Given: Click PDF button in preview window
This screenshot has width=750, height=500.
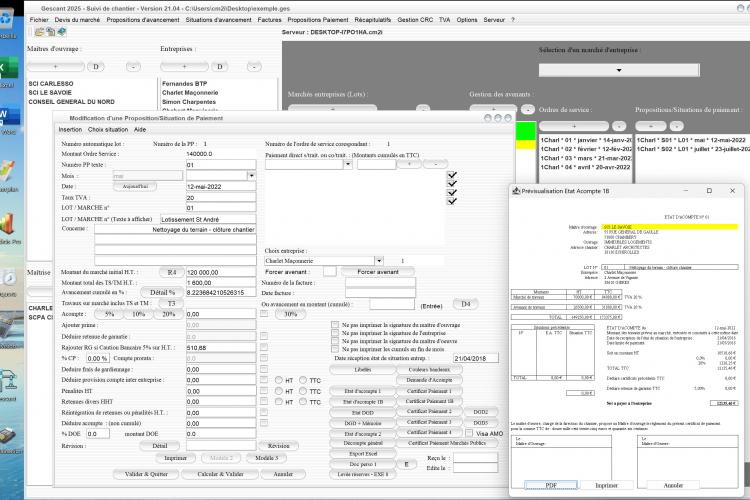Looking at the screenshot, I should click(x=551, y=485).
